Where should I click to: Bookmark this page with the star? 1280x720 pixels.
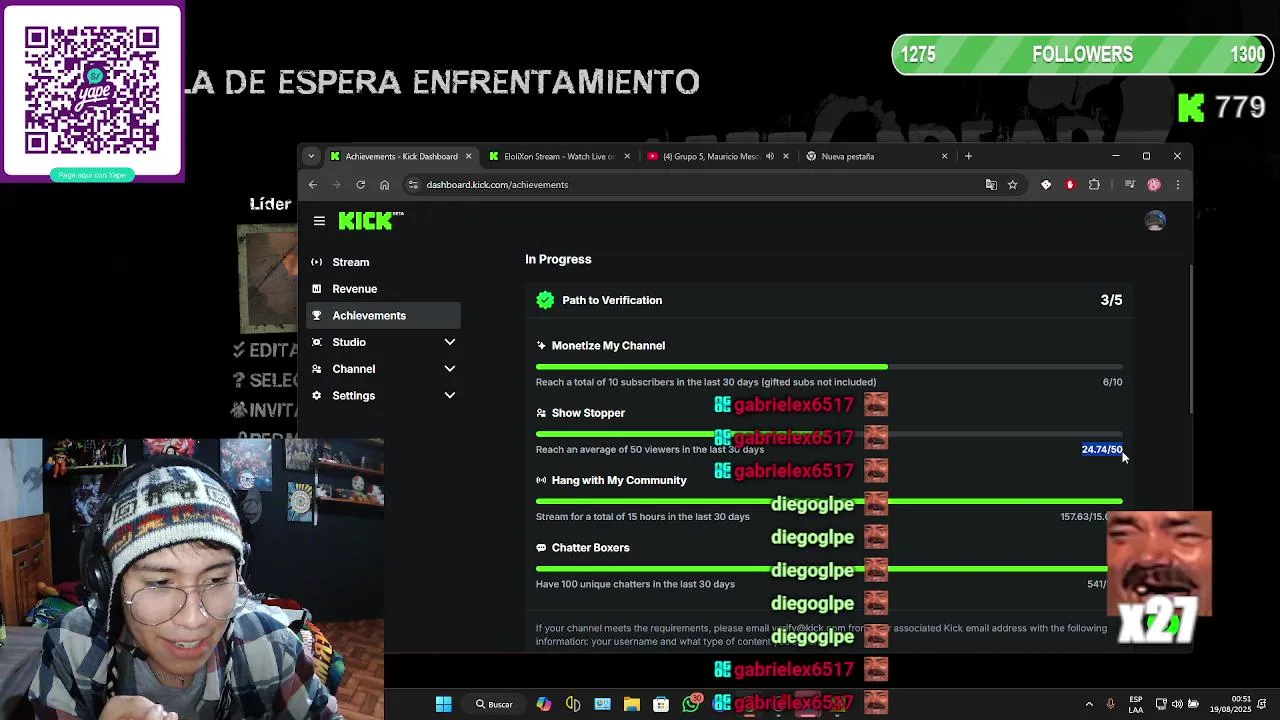click(x=1012, y=184)
